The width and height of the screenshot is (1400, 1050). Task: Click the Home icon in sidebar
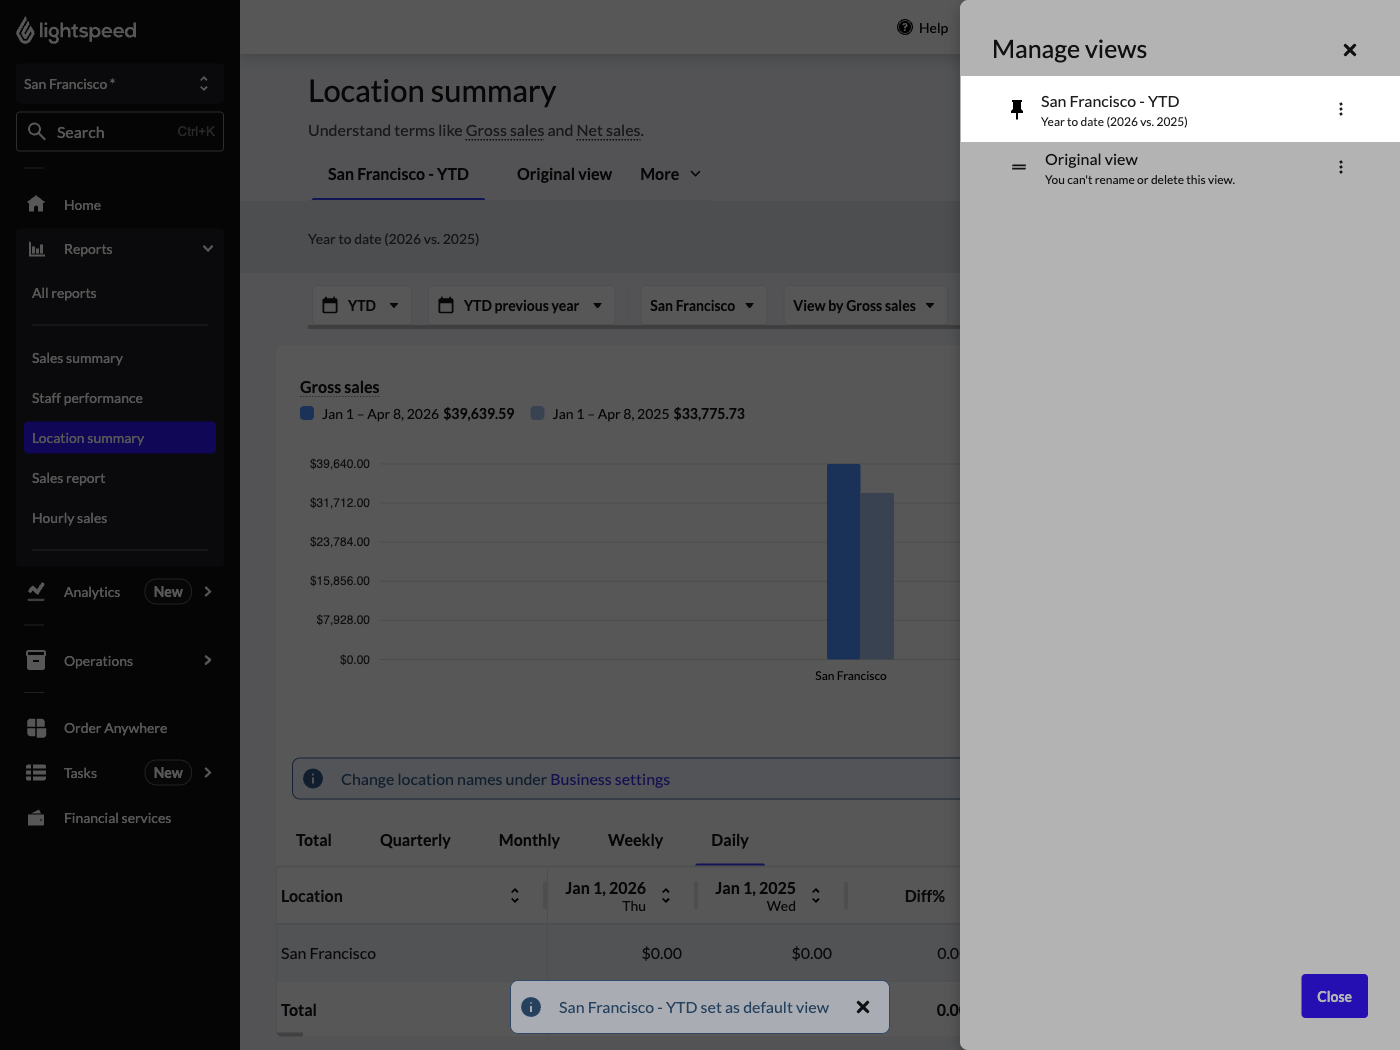pyautogui.click(x=37, y=205)
